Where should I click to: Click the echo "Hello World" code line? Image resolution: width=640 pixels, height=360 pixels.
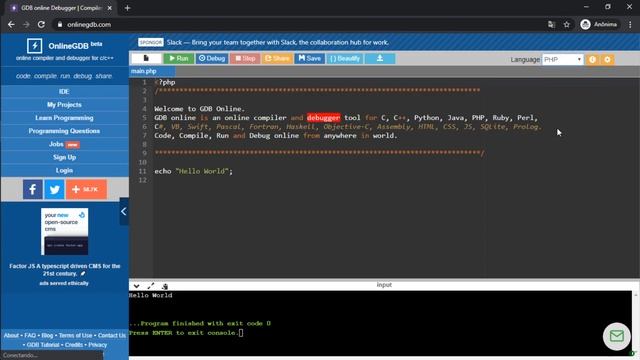193,171
